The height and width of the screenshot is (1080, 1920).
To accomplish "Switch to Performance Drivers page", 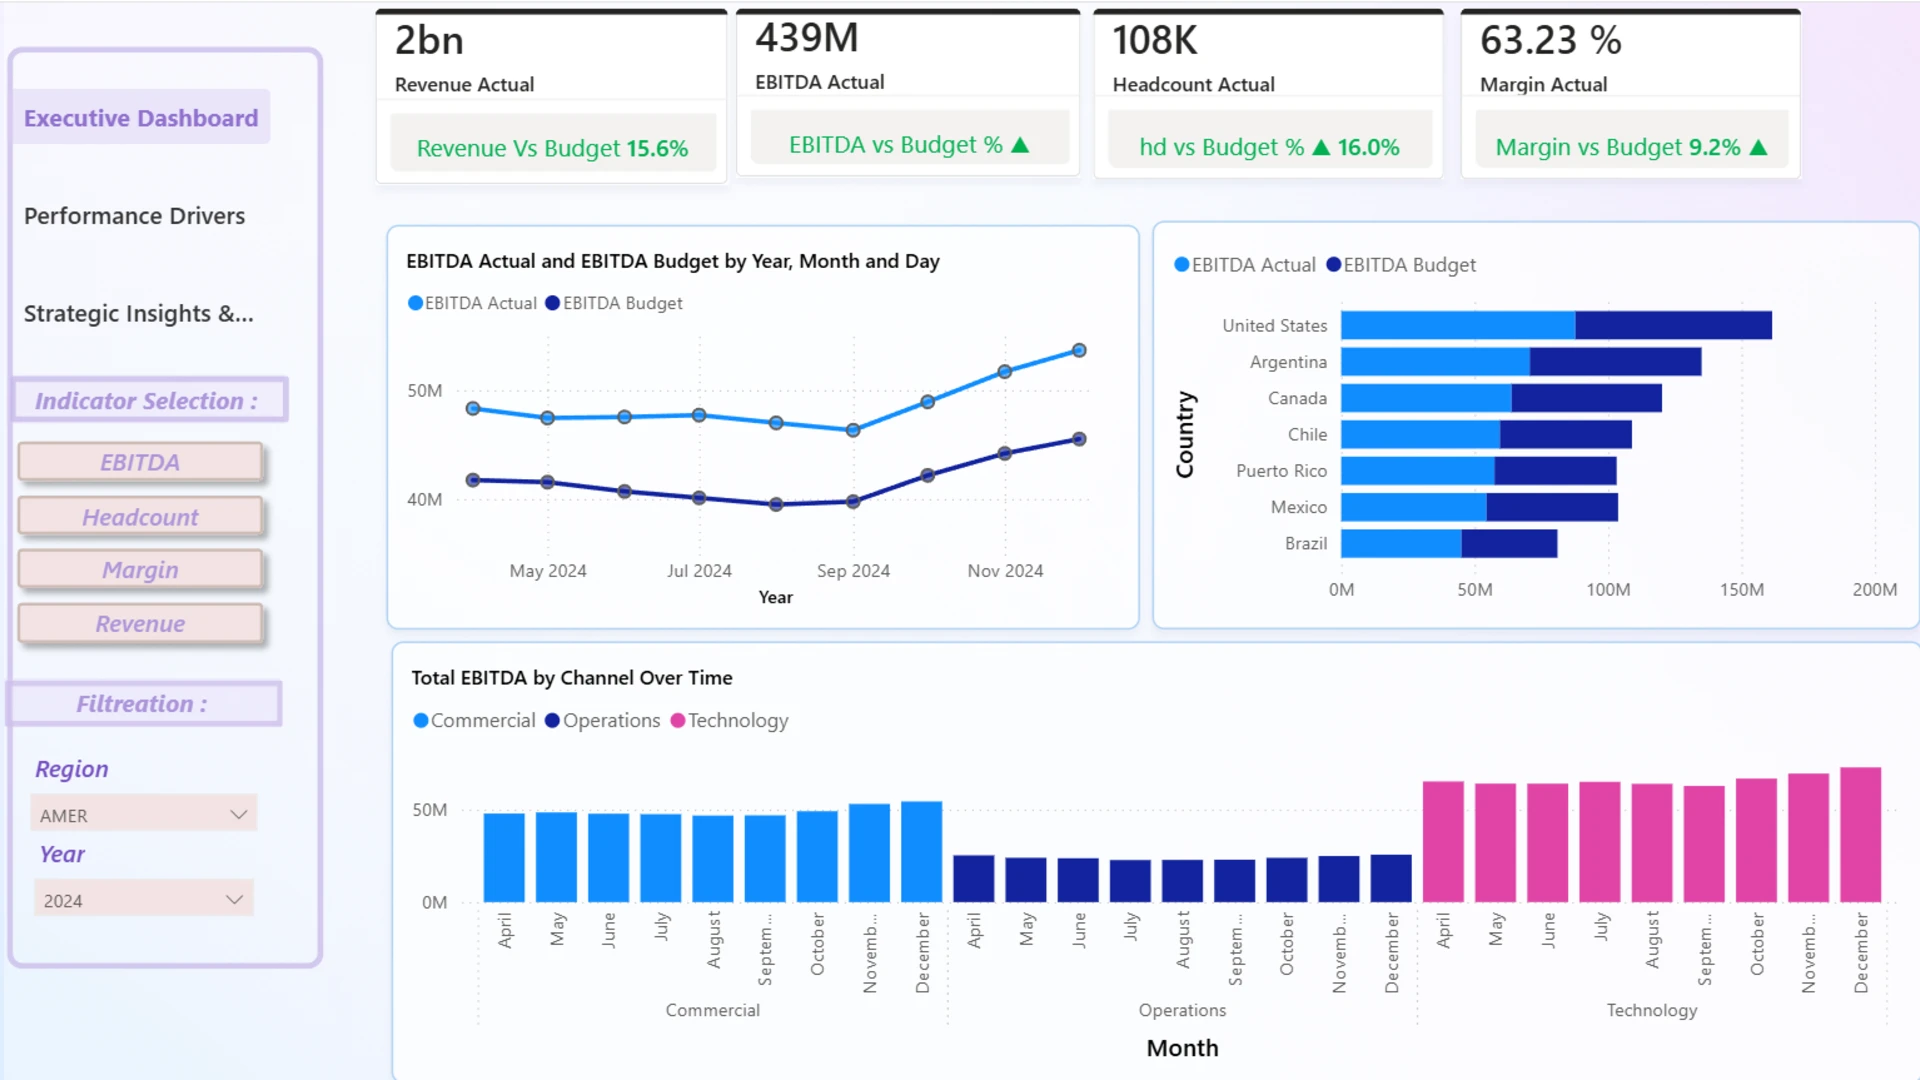I will pos(134,216).
